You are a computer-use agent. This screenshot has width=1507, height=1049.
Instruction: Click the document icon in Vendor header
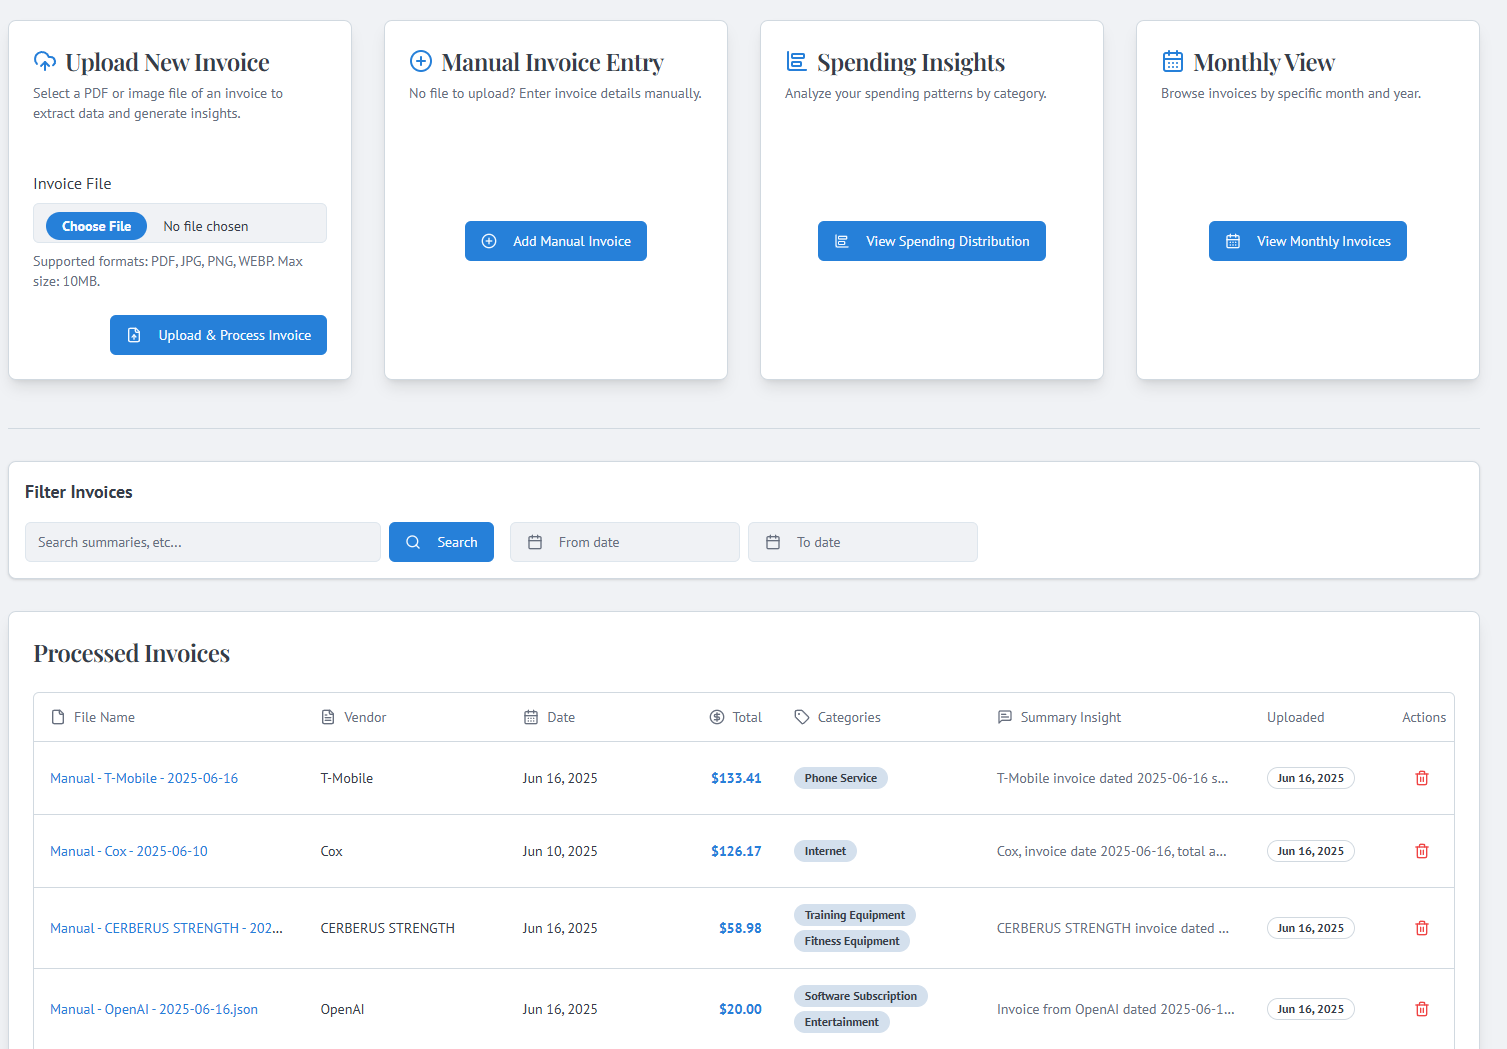(x=328, y=717)
